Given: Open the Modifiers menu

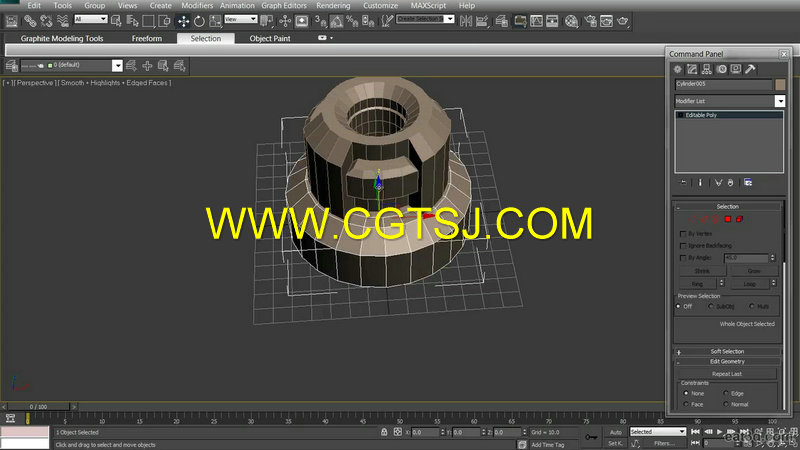Looking at the screenshot, I should pyautogui.click(x=197, y=6).
